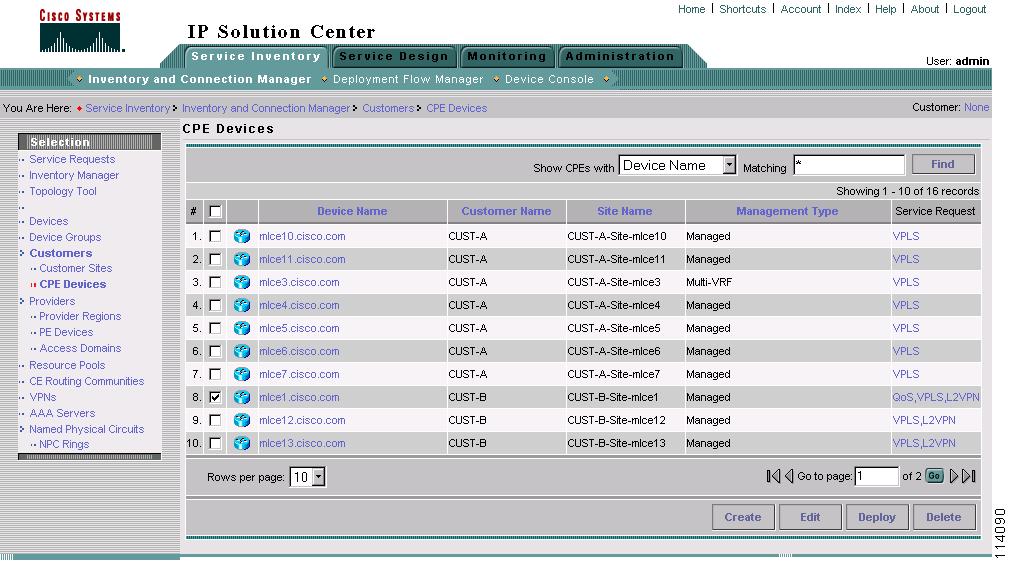The image size is (1009, 562).
Task: Open the Logout link
Action: click(x=969, y=9)
